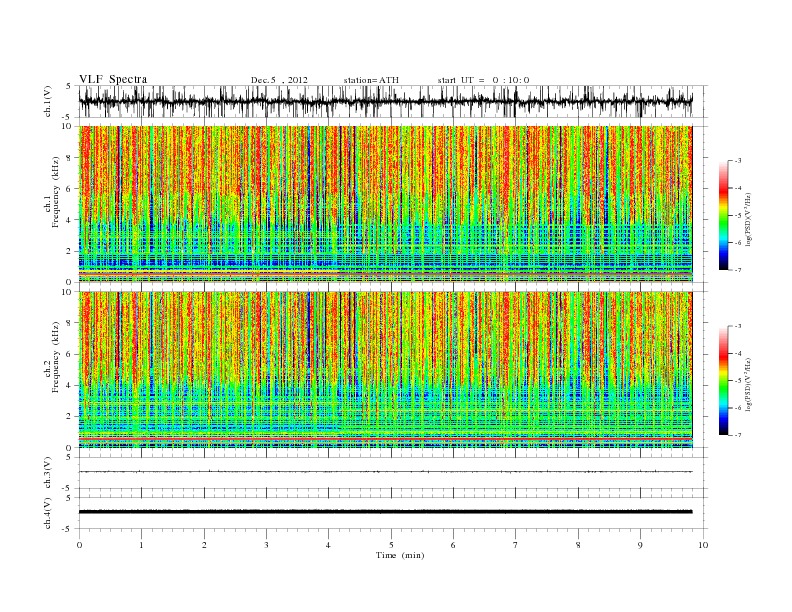Viewport: 792px width, 612px height.
Task: Click the ch.2 PSD color scale bar
Action: [723, 381]
